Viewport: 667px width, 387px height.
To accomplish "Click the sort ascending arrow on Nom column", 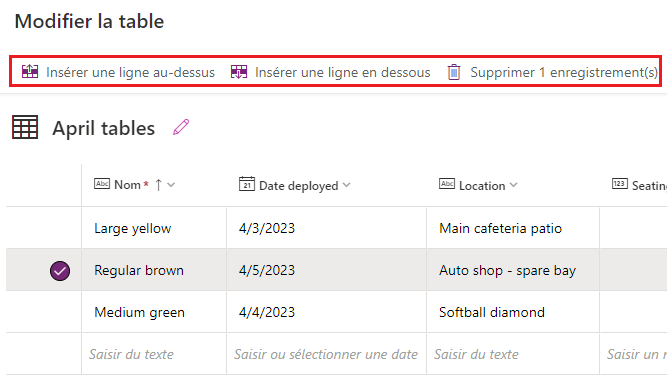I will click(158, 185).
